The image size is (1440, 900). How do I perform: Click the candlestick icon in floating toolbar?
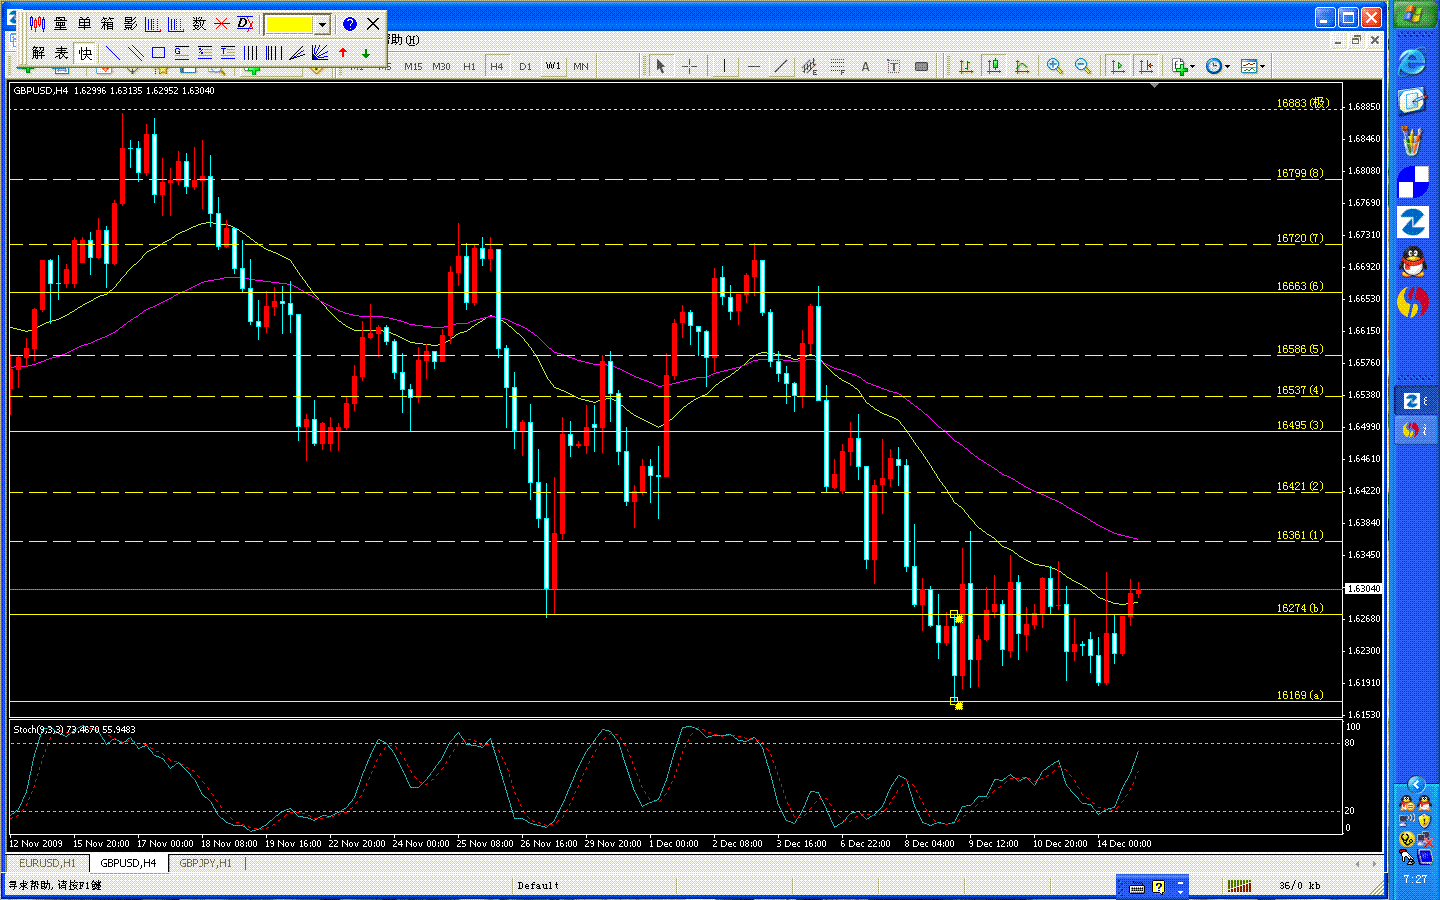point(38,24)
